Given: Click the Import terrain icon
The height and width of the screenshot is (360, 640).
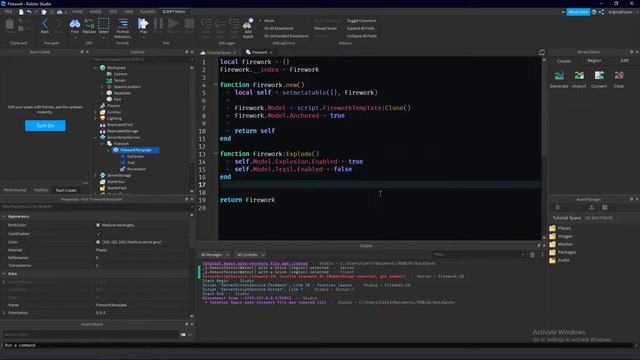Looking at the screenshot, I should click(x=579, y=76).
